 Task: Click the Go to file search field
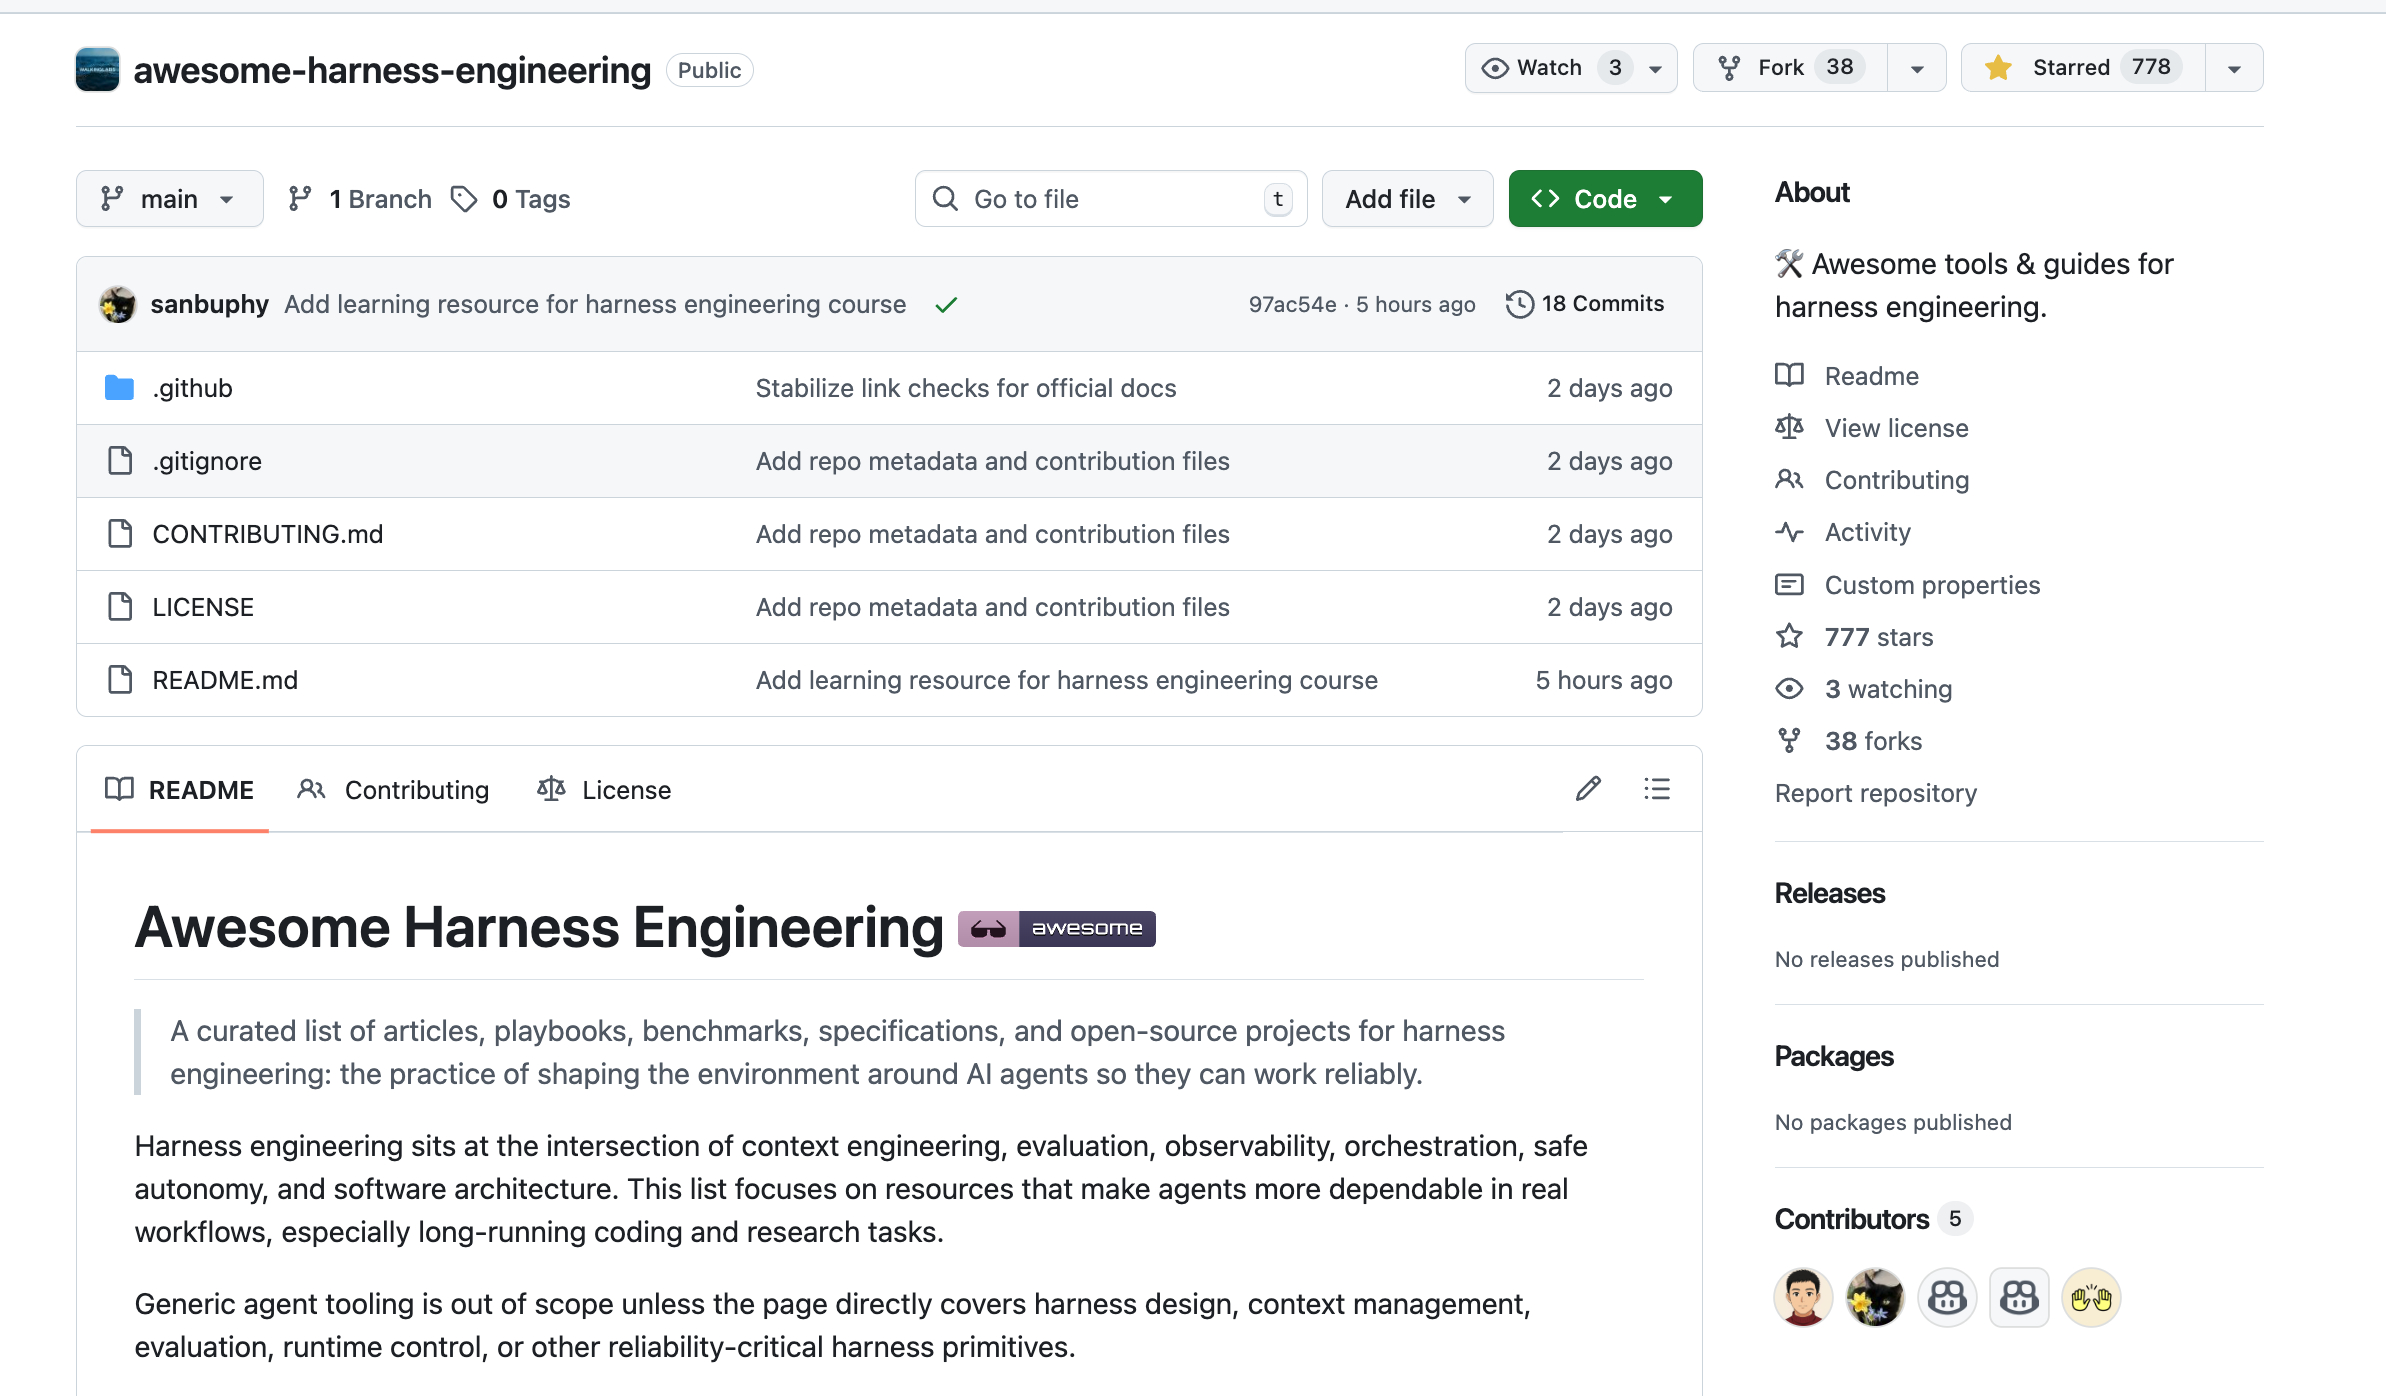1110,199
